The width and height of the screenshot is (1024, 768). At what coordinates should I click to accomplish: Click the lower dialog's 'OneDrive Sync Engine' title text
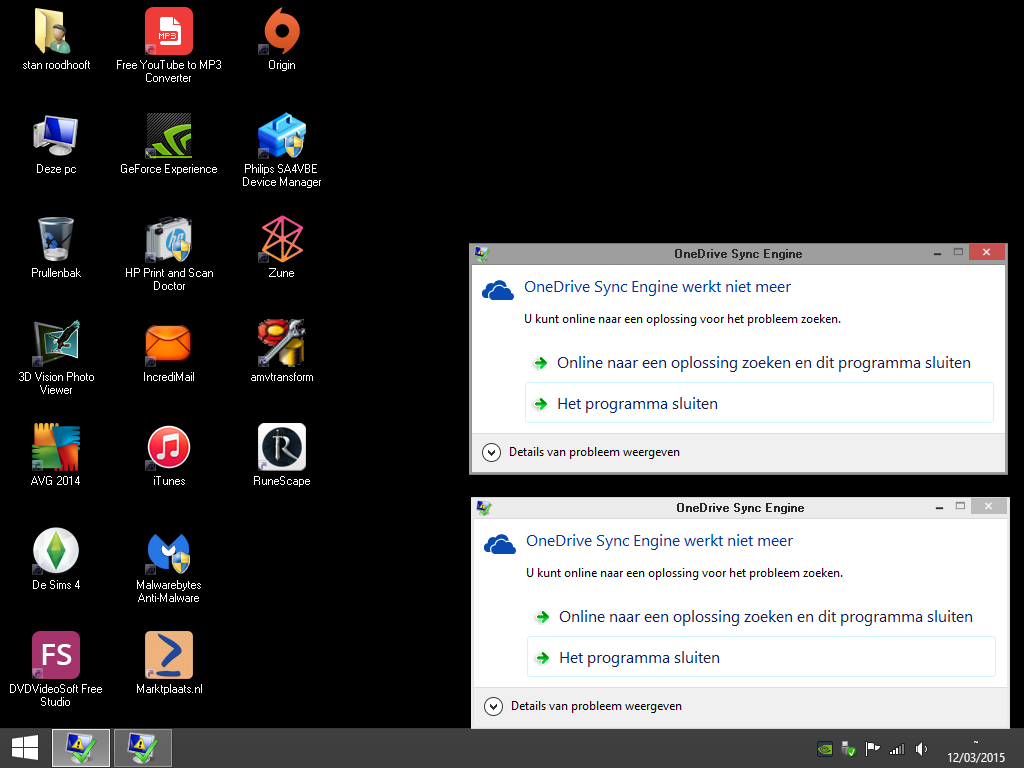[x=740, y=508]
